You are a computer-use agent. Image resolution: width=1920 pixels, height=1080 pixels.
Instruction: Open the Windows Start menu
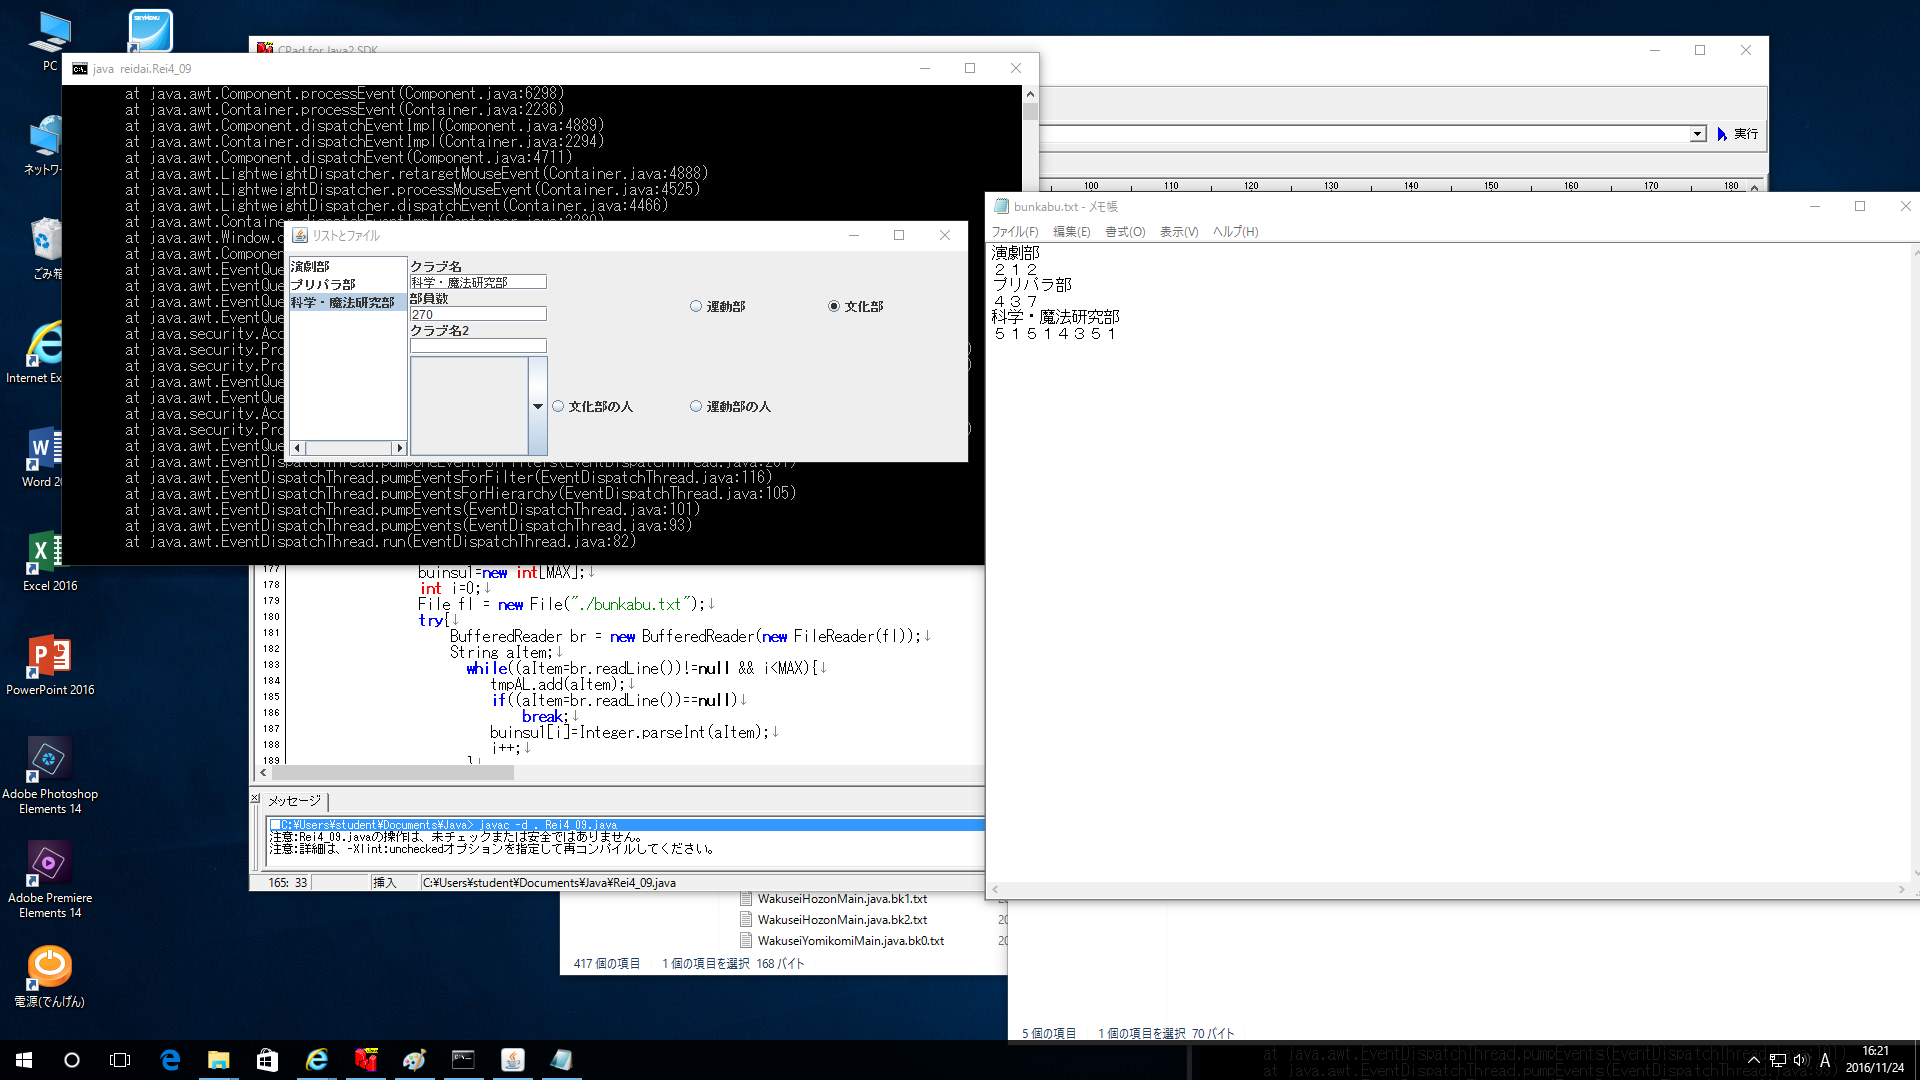[24, 1060]
